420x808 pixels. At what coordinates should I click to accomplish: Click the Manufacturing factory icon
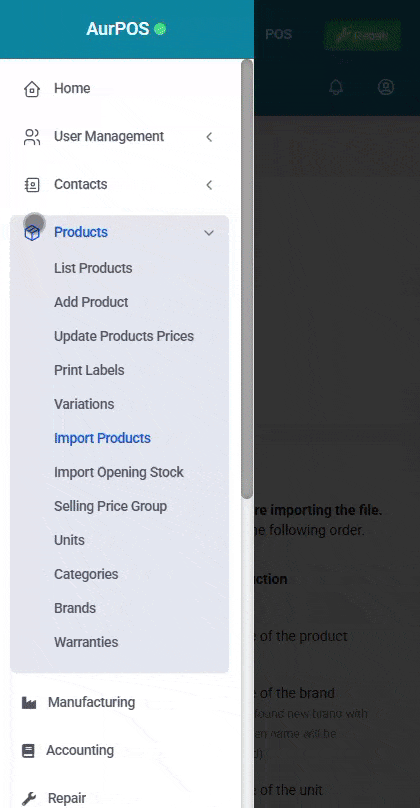tap(29, 702)
